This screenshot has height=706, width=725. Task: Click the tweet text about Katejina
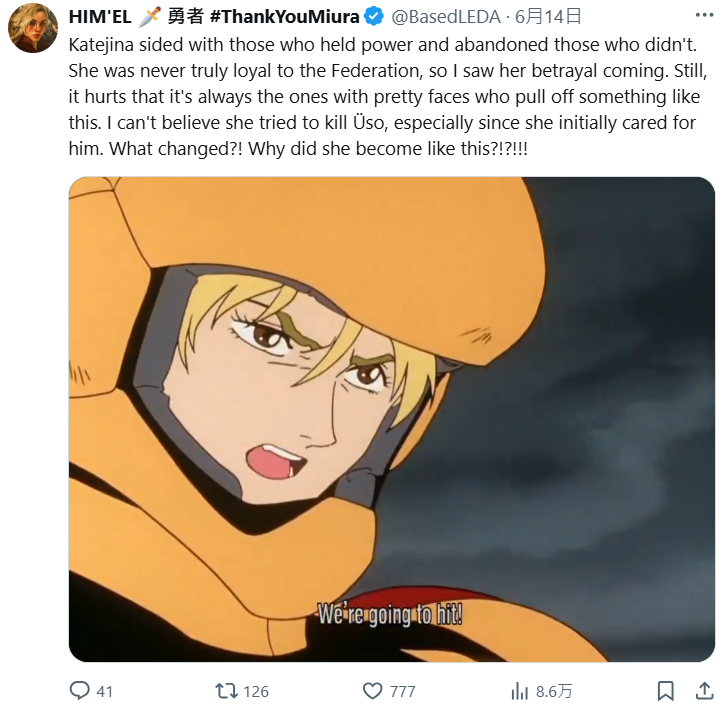click(387, 97)
